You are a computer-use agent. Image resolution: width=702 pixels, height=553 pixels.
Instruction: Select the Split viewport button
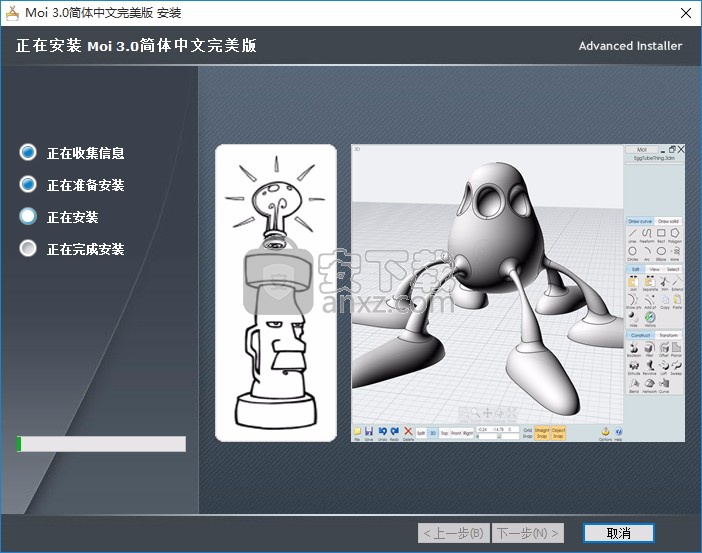421,433
